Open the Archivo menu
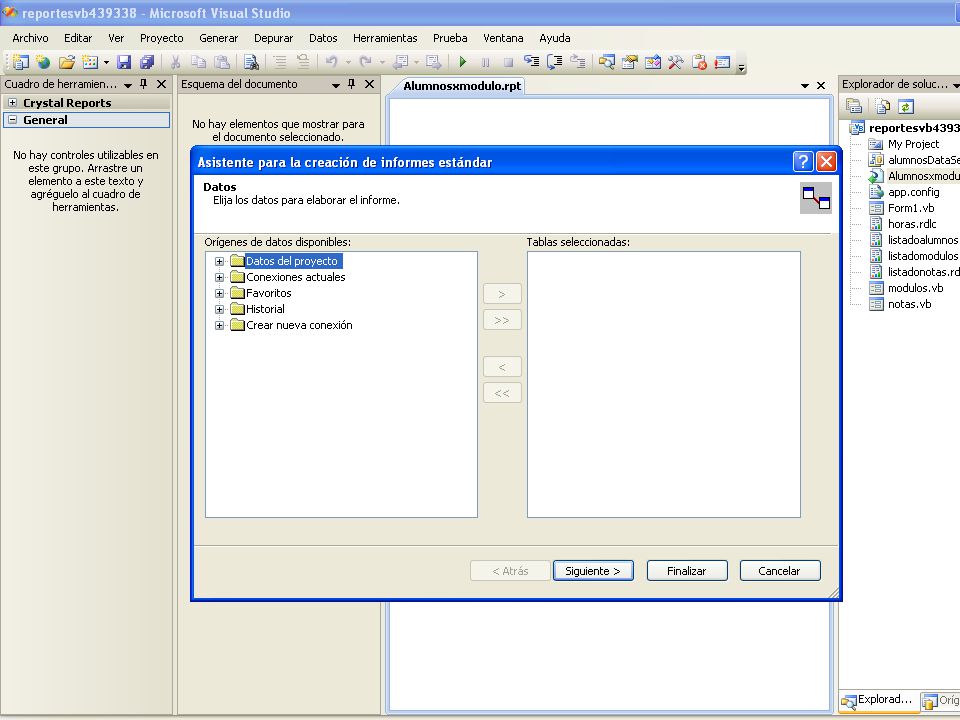This screenshot has width=960, height=720. click(30, 38)
